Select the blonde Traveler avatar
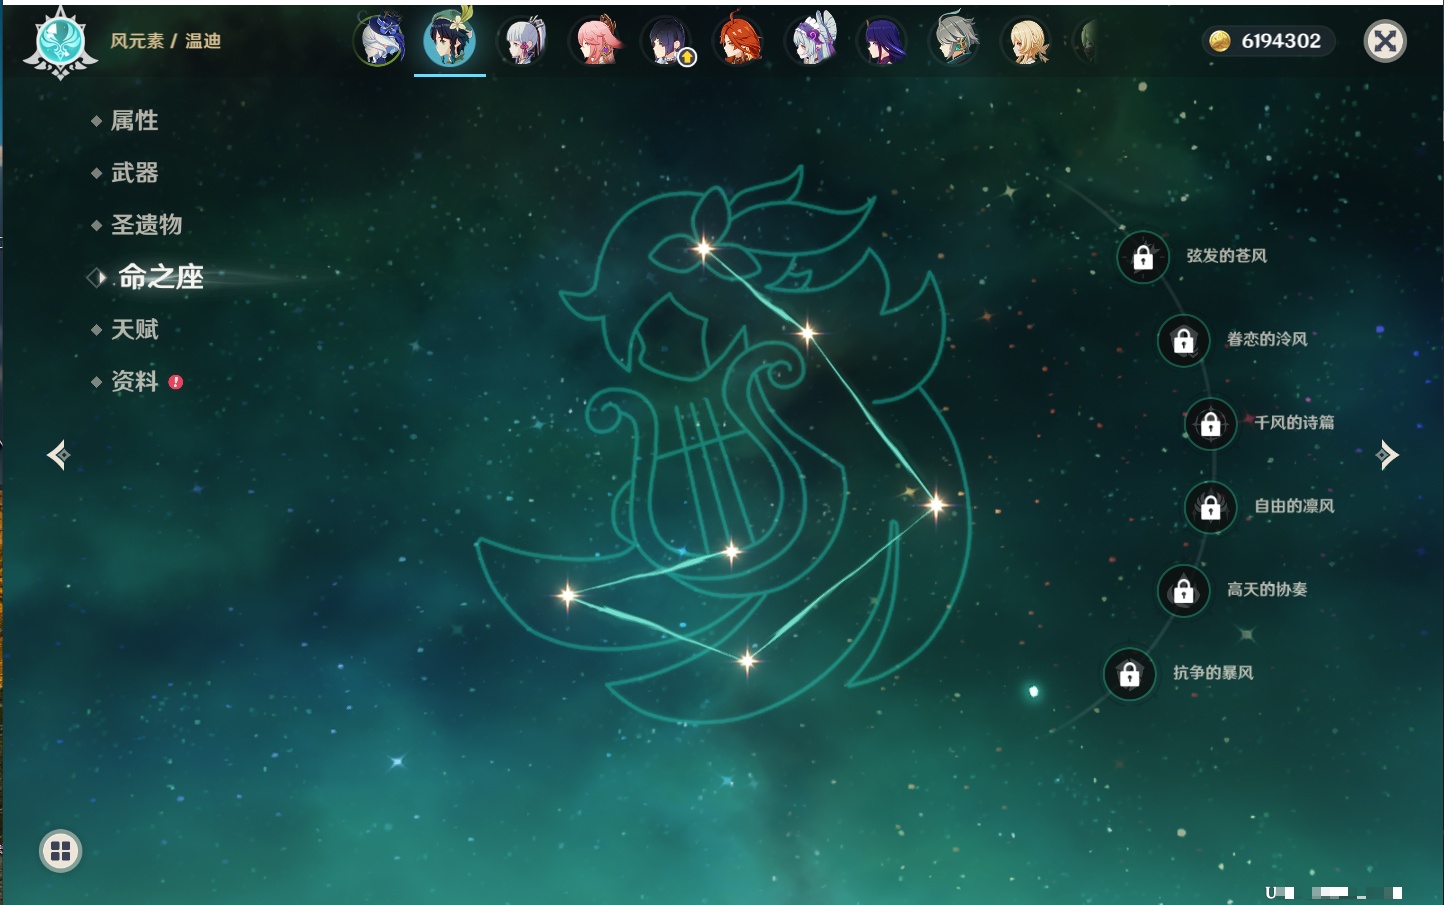 click(x=1027, y=42)
